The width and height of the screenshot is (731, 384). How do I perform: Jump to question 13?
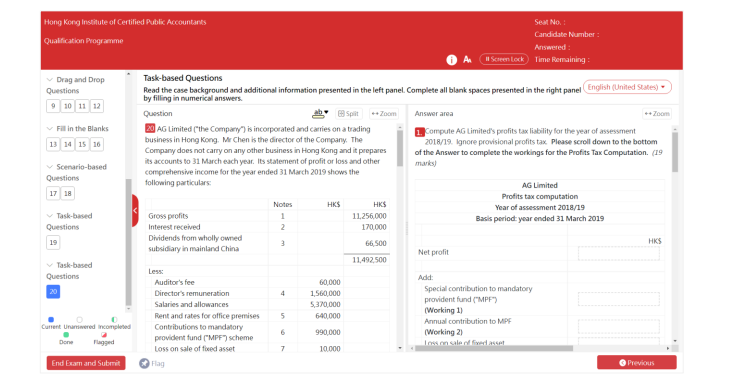[53, 144]
